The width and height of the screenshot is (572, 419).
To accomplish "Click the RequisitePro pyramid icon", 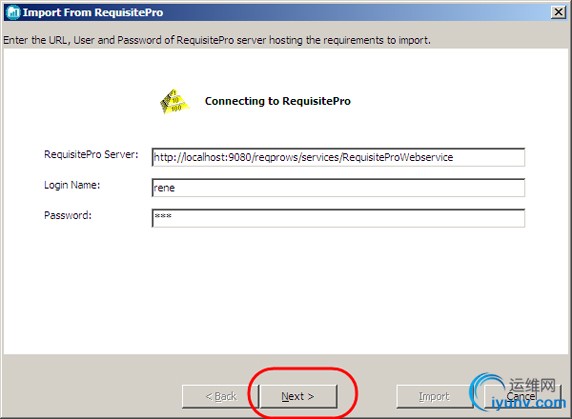I will click(174, 101).
